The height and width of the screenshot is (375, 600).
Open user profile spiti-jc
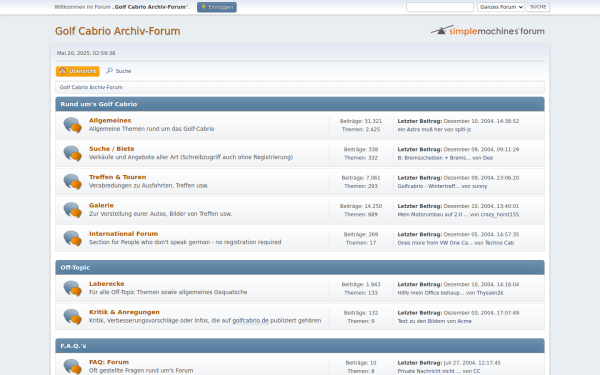tap(463, 130)
